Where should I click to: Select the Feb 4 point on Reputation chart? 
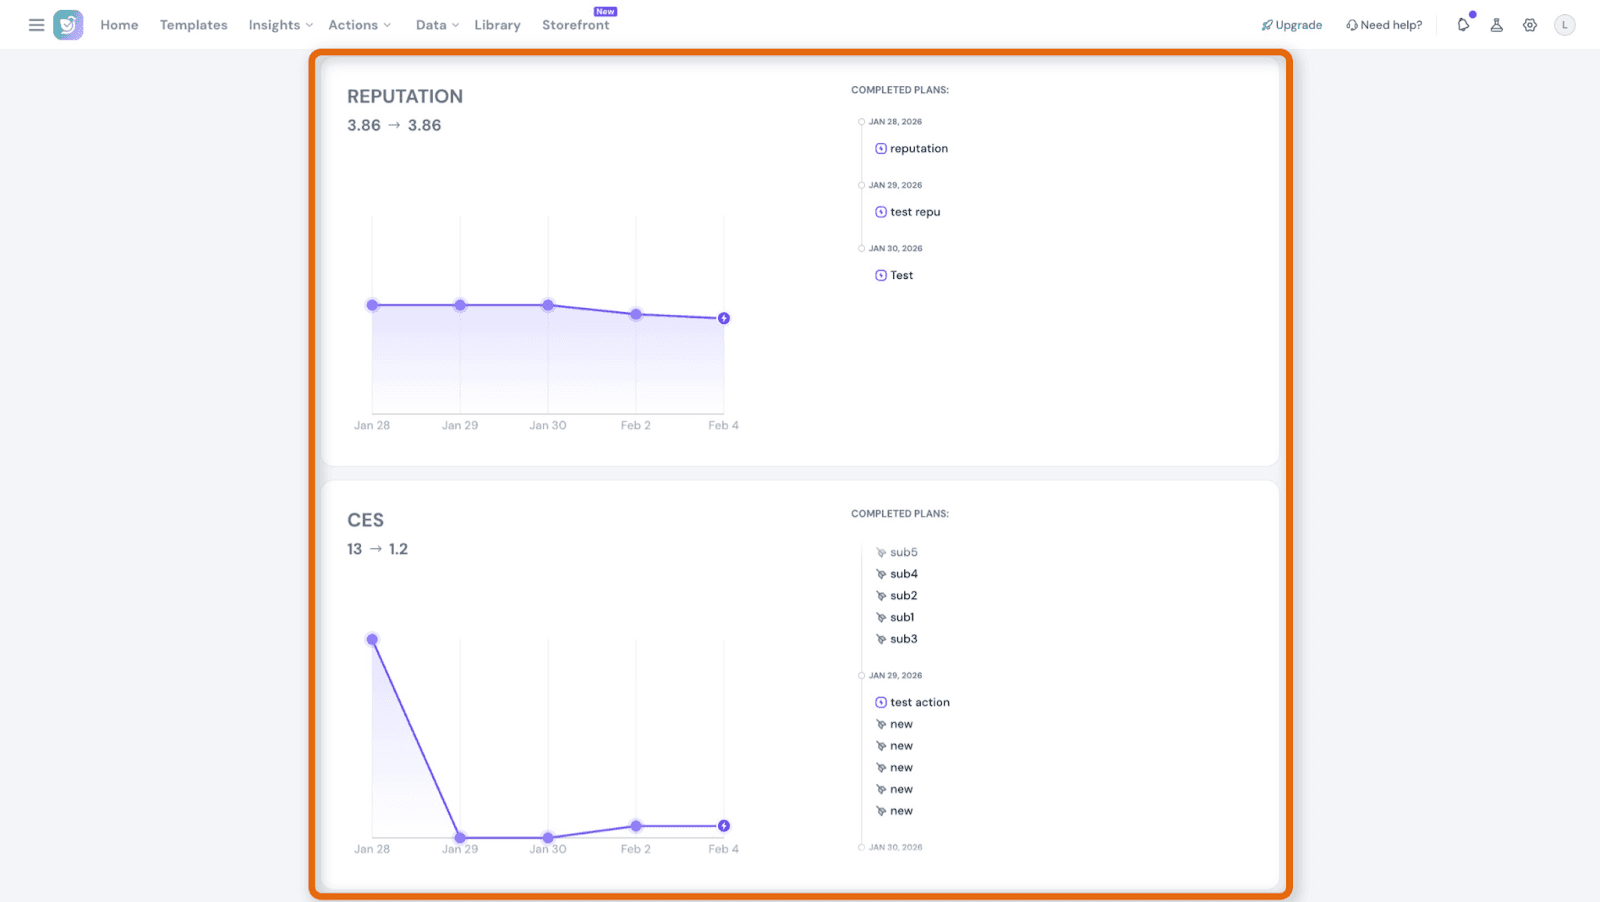pos(724,318)
